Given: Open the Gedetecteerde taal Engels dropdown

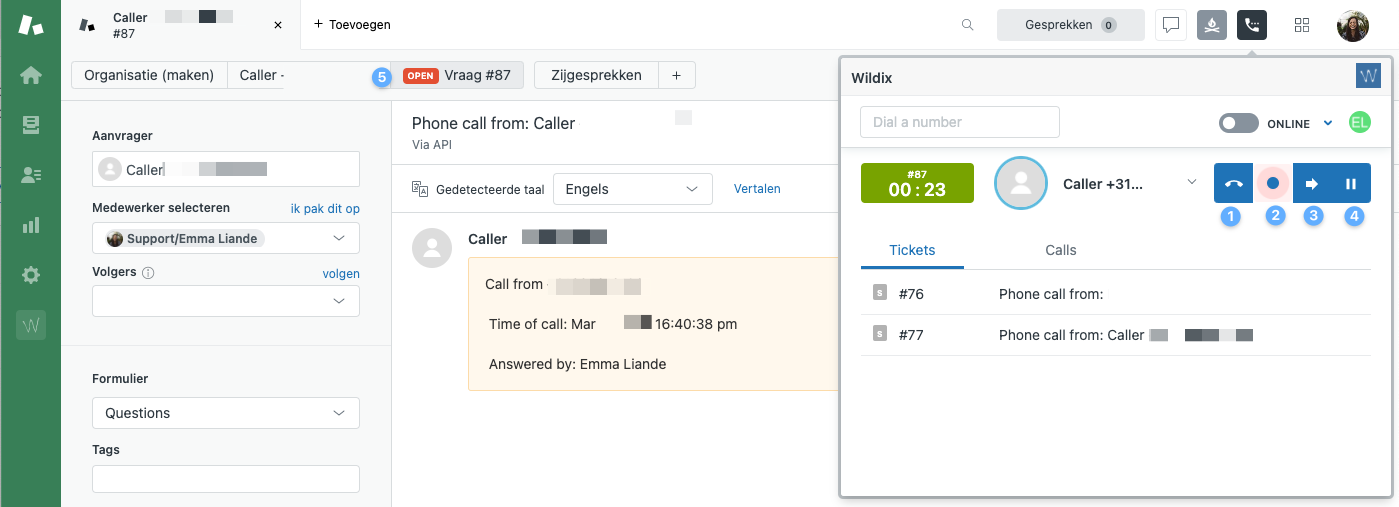Looking at the screenshot, I should click(632, 188).
